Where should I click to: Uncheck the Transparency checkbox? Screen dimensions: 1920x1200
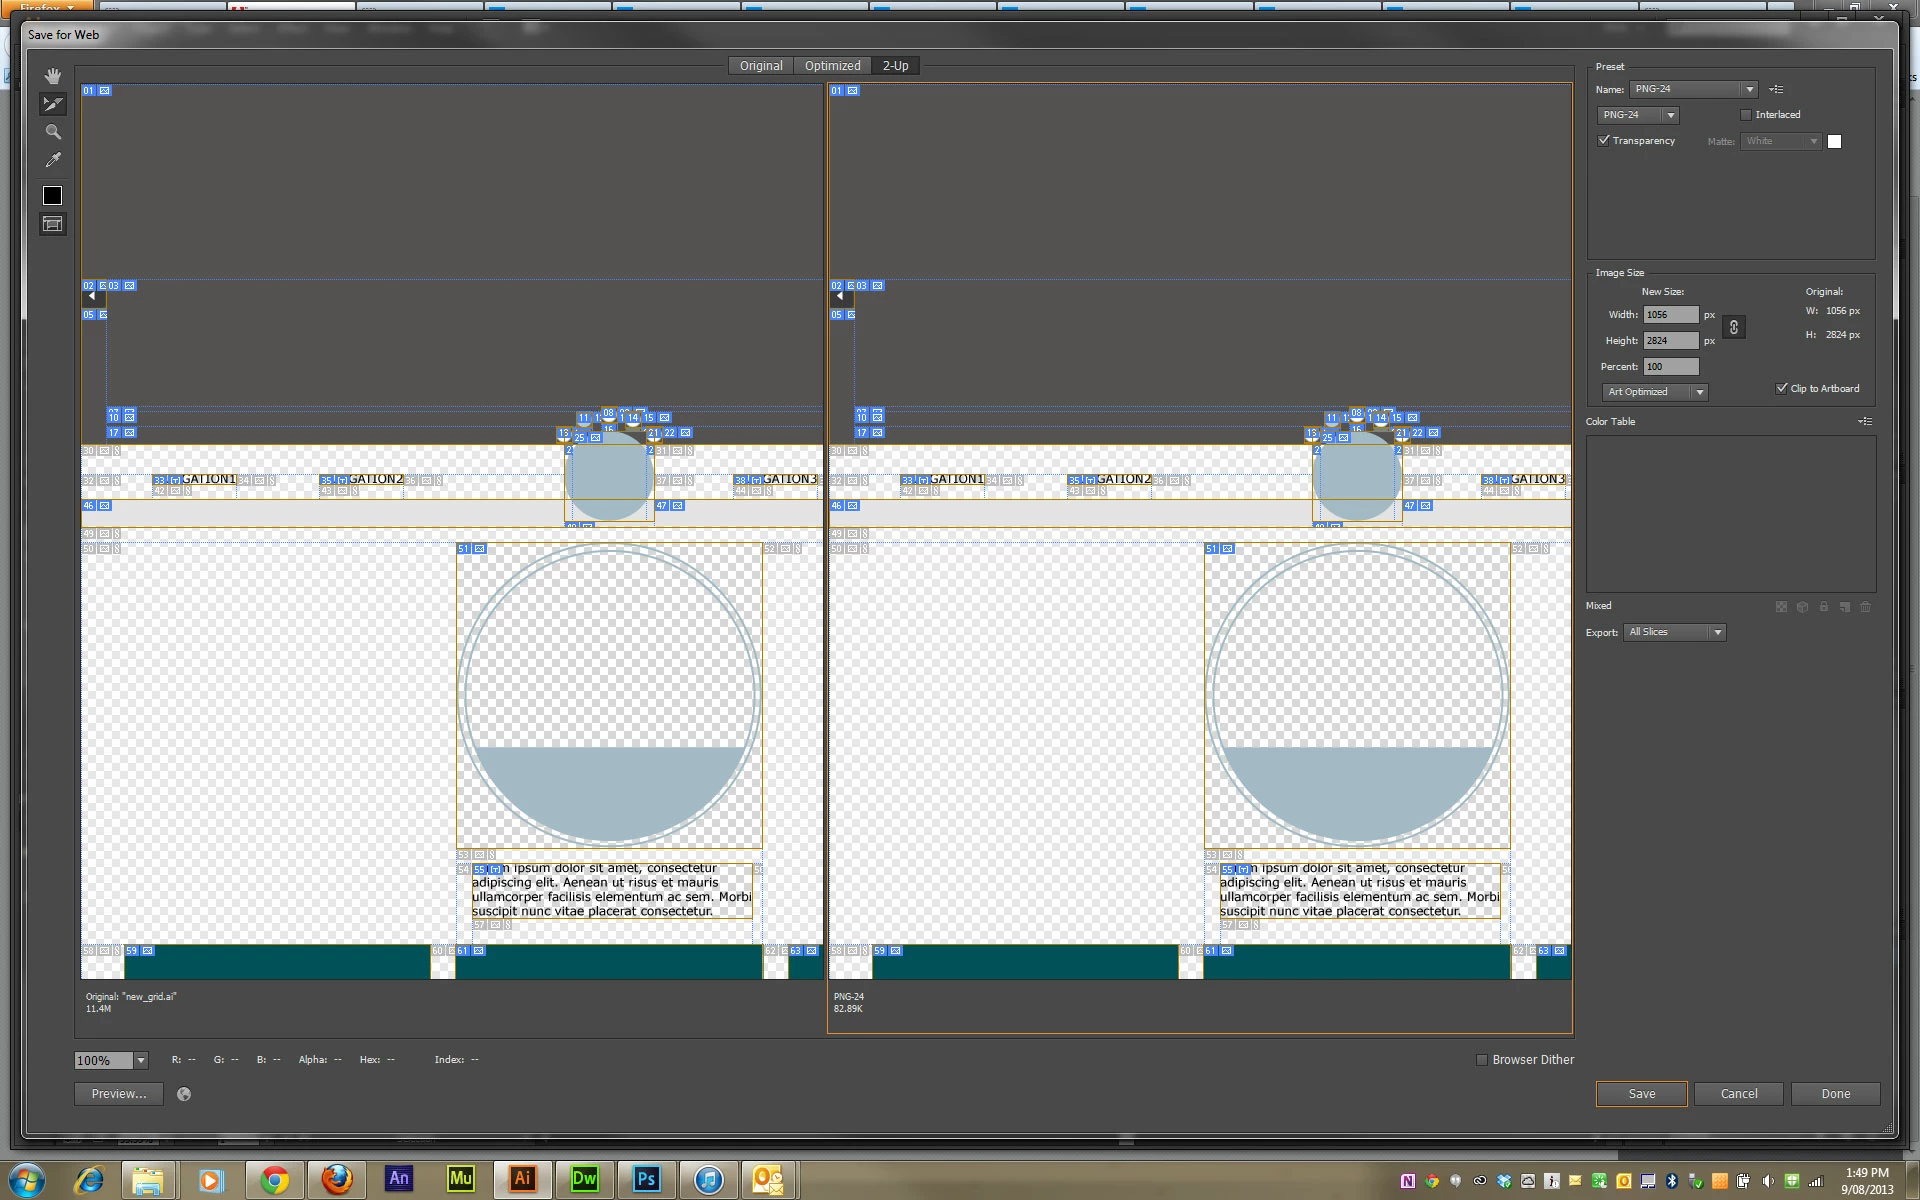[x=1604, y=141]
